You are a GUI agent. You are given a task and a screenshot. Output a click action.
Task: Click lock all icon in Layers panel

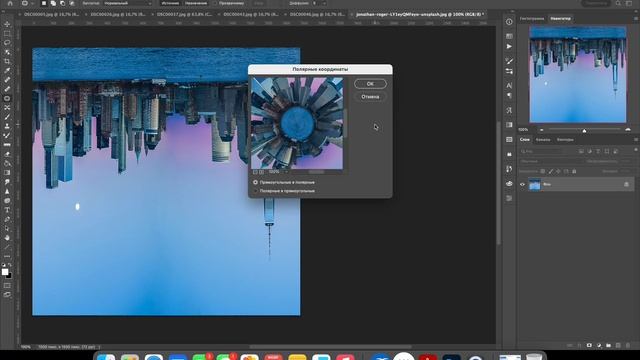click(574, 171)
